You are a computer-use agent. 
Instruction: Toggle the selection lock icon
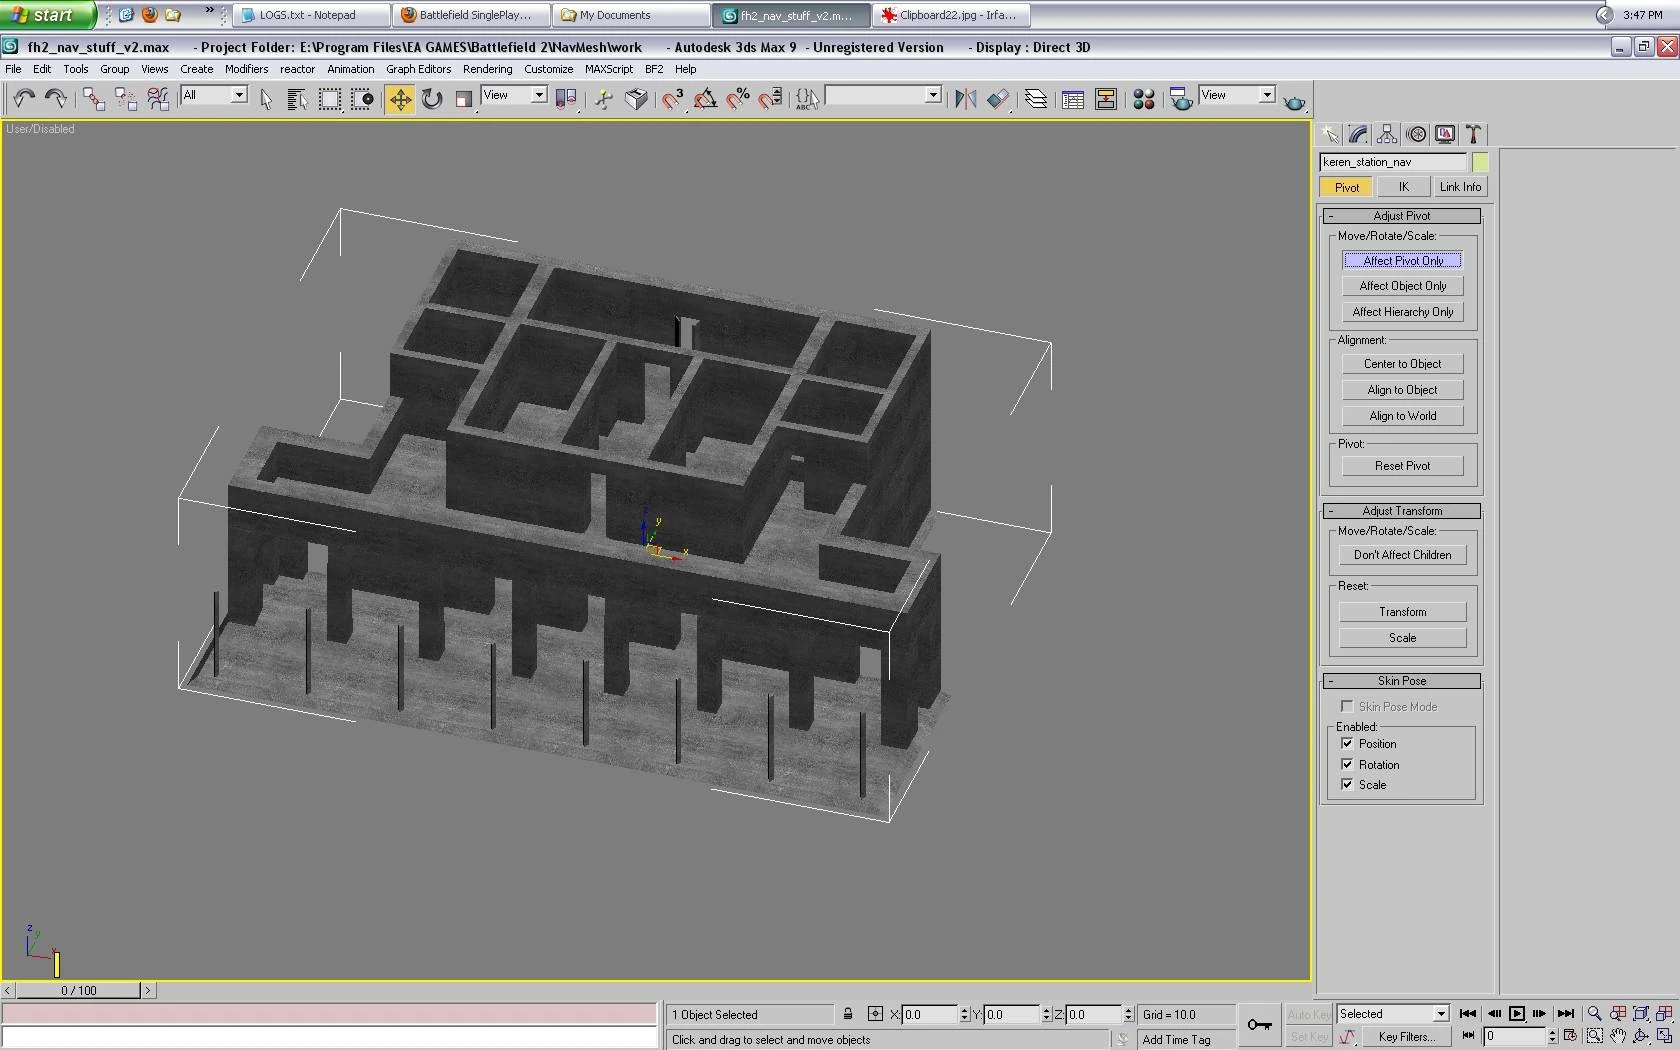[848, 1014]
